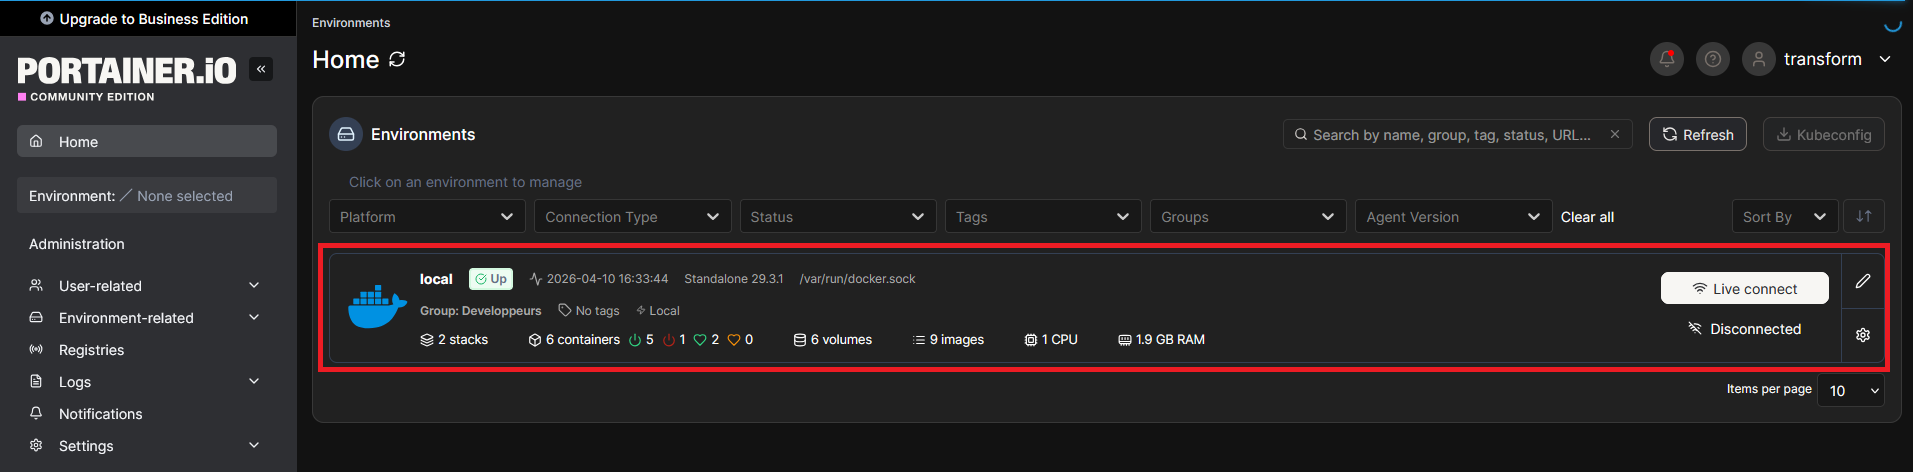This screenshot has width=1913, height=472.
Task: Click the unhealthy containers orange heart icon
Action: (x=734, y=340)
